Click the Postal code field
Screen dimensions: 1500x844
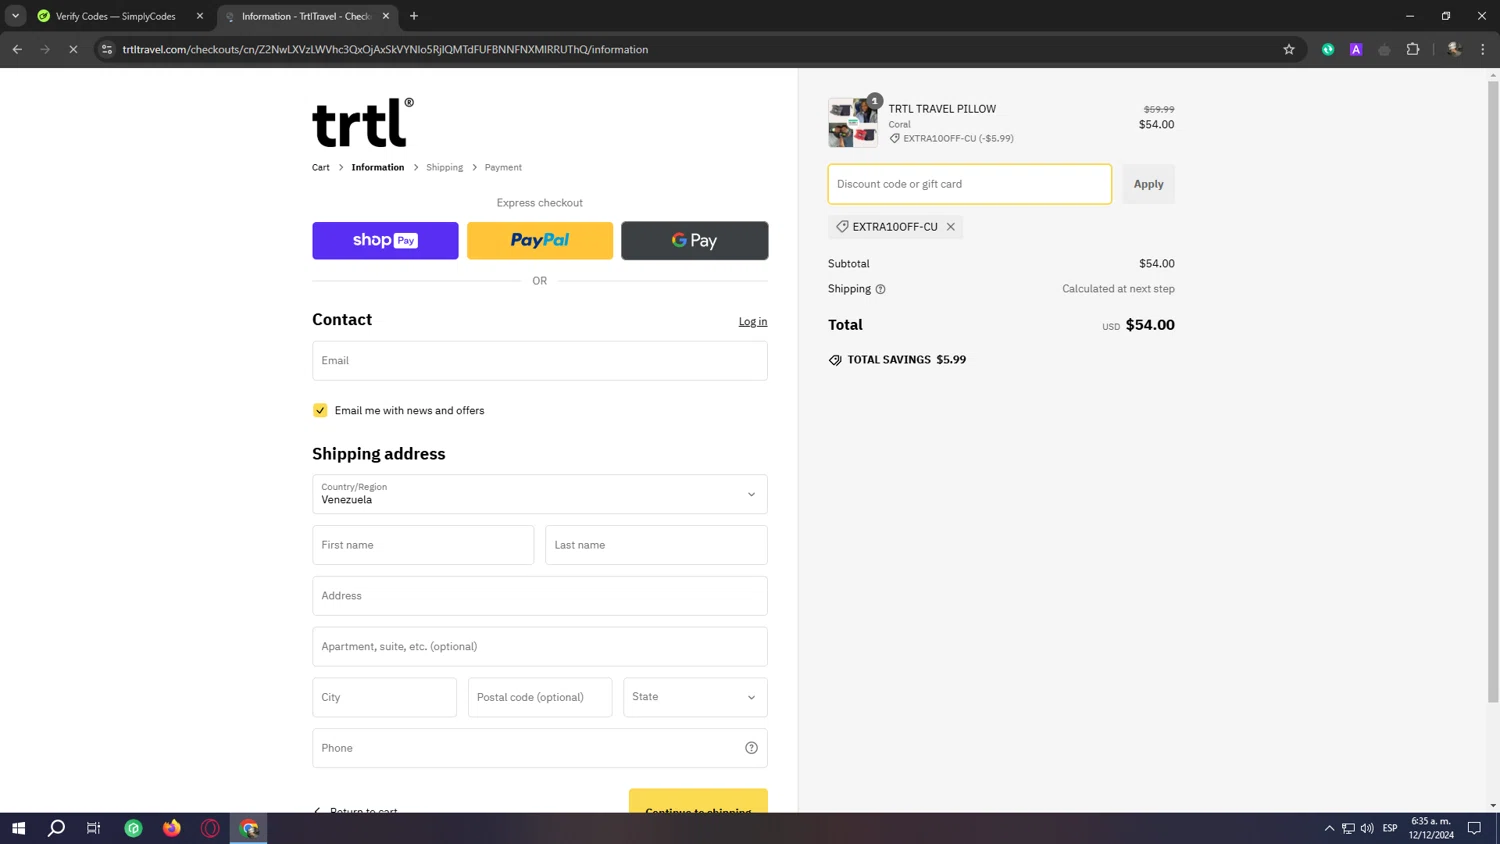(x=540, y=697)
